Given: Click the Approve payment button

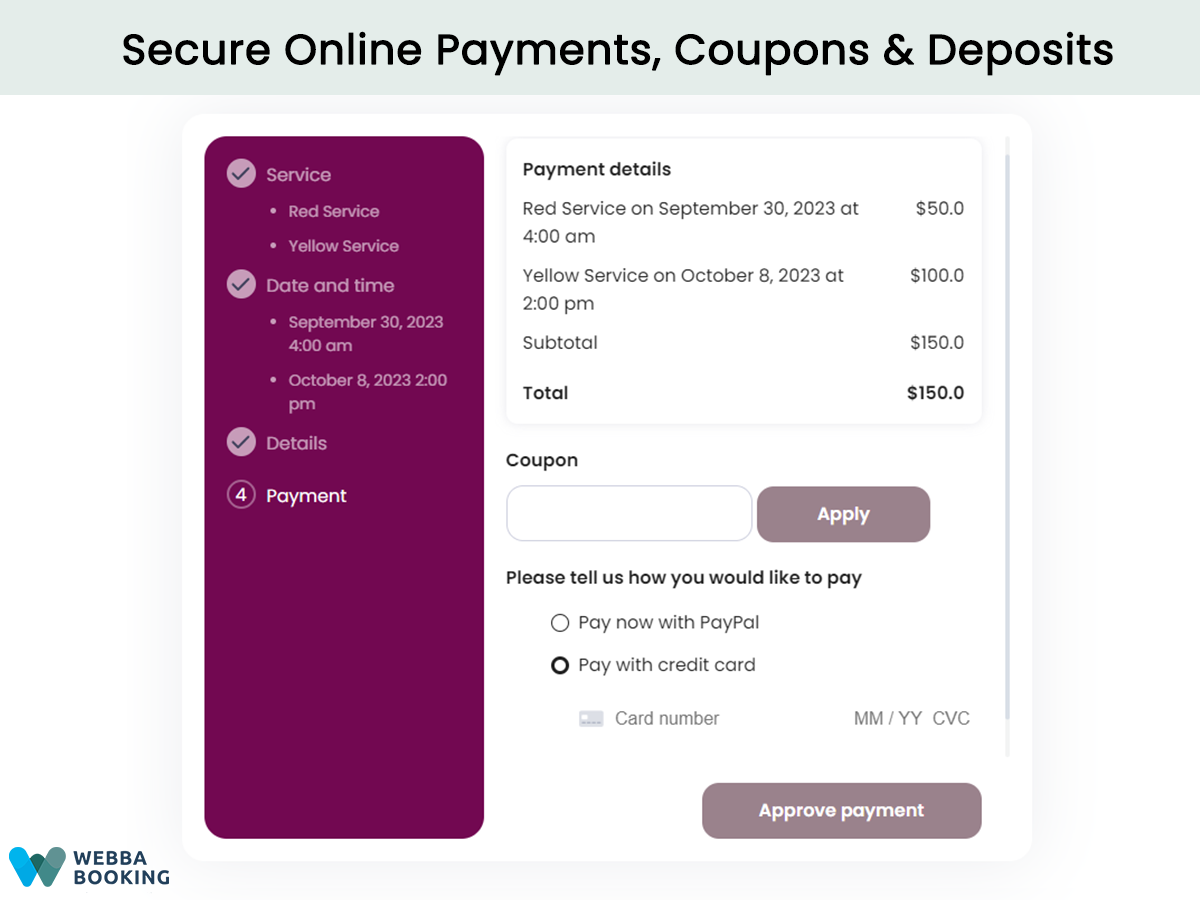Looking at the screenshot, I should 841,811.
